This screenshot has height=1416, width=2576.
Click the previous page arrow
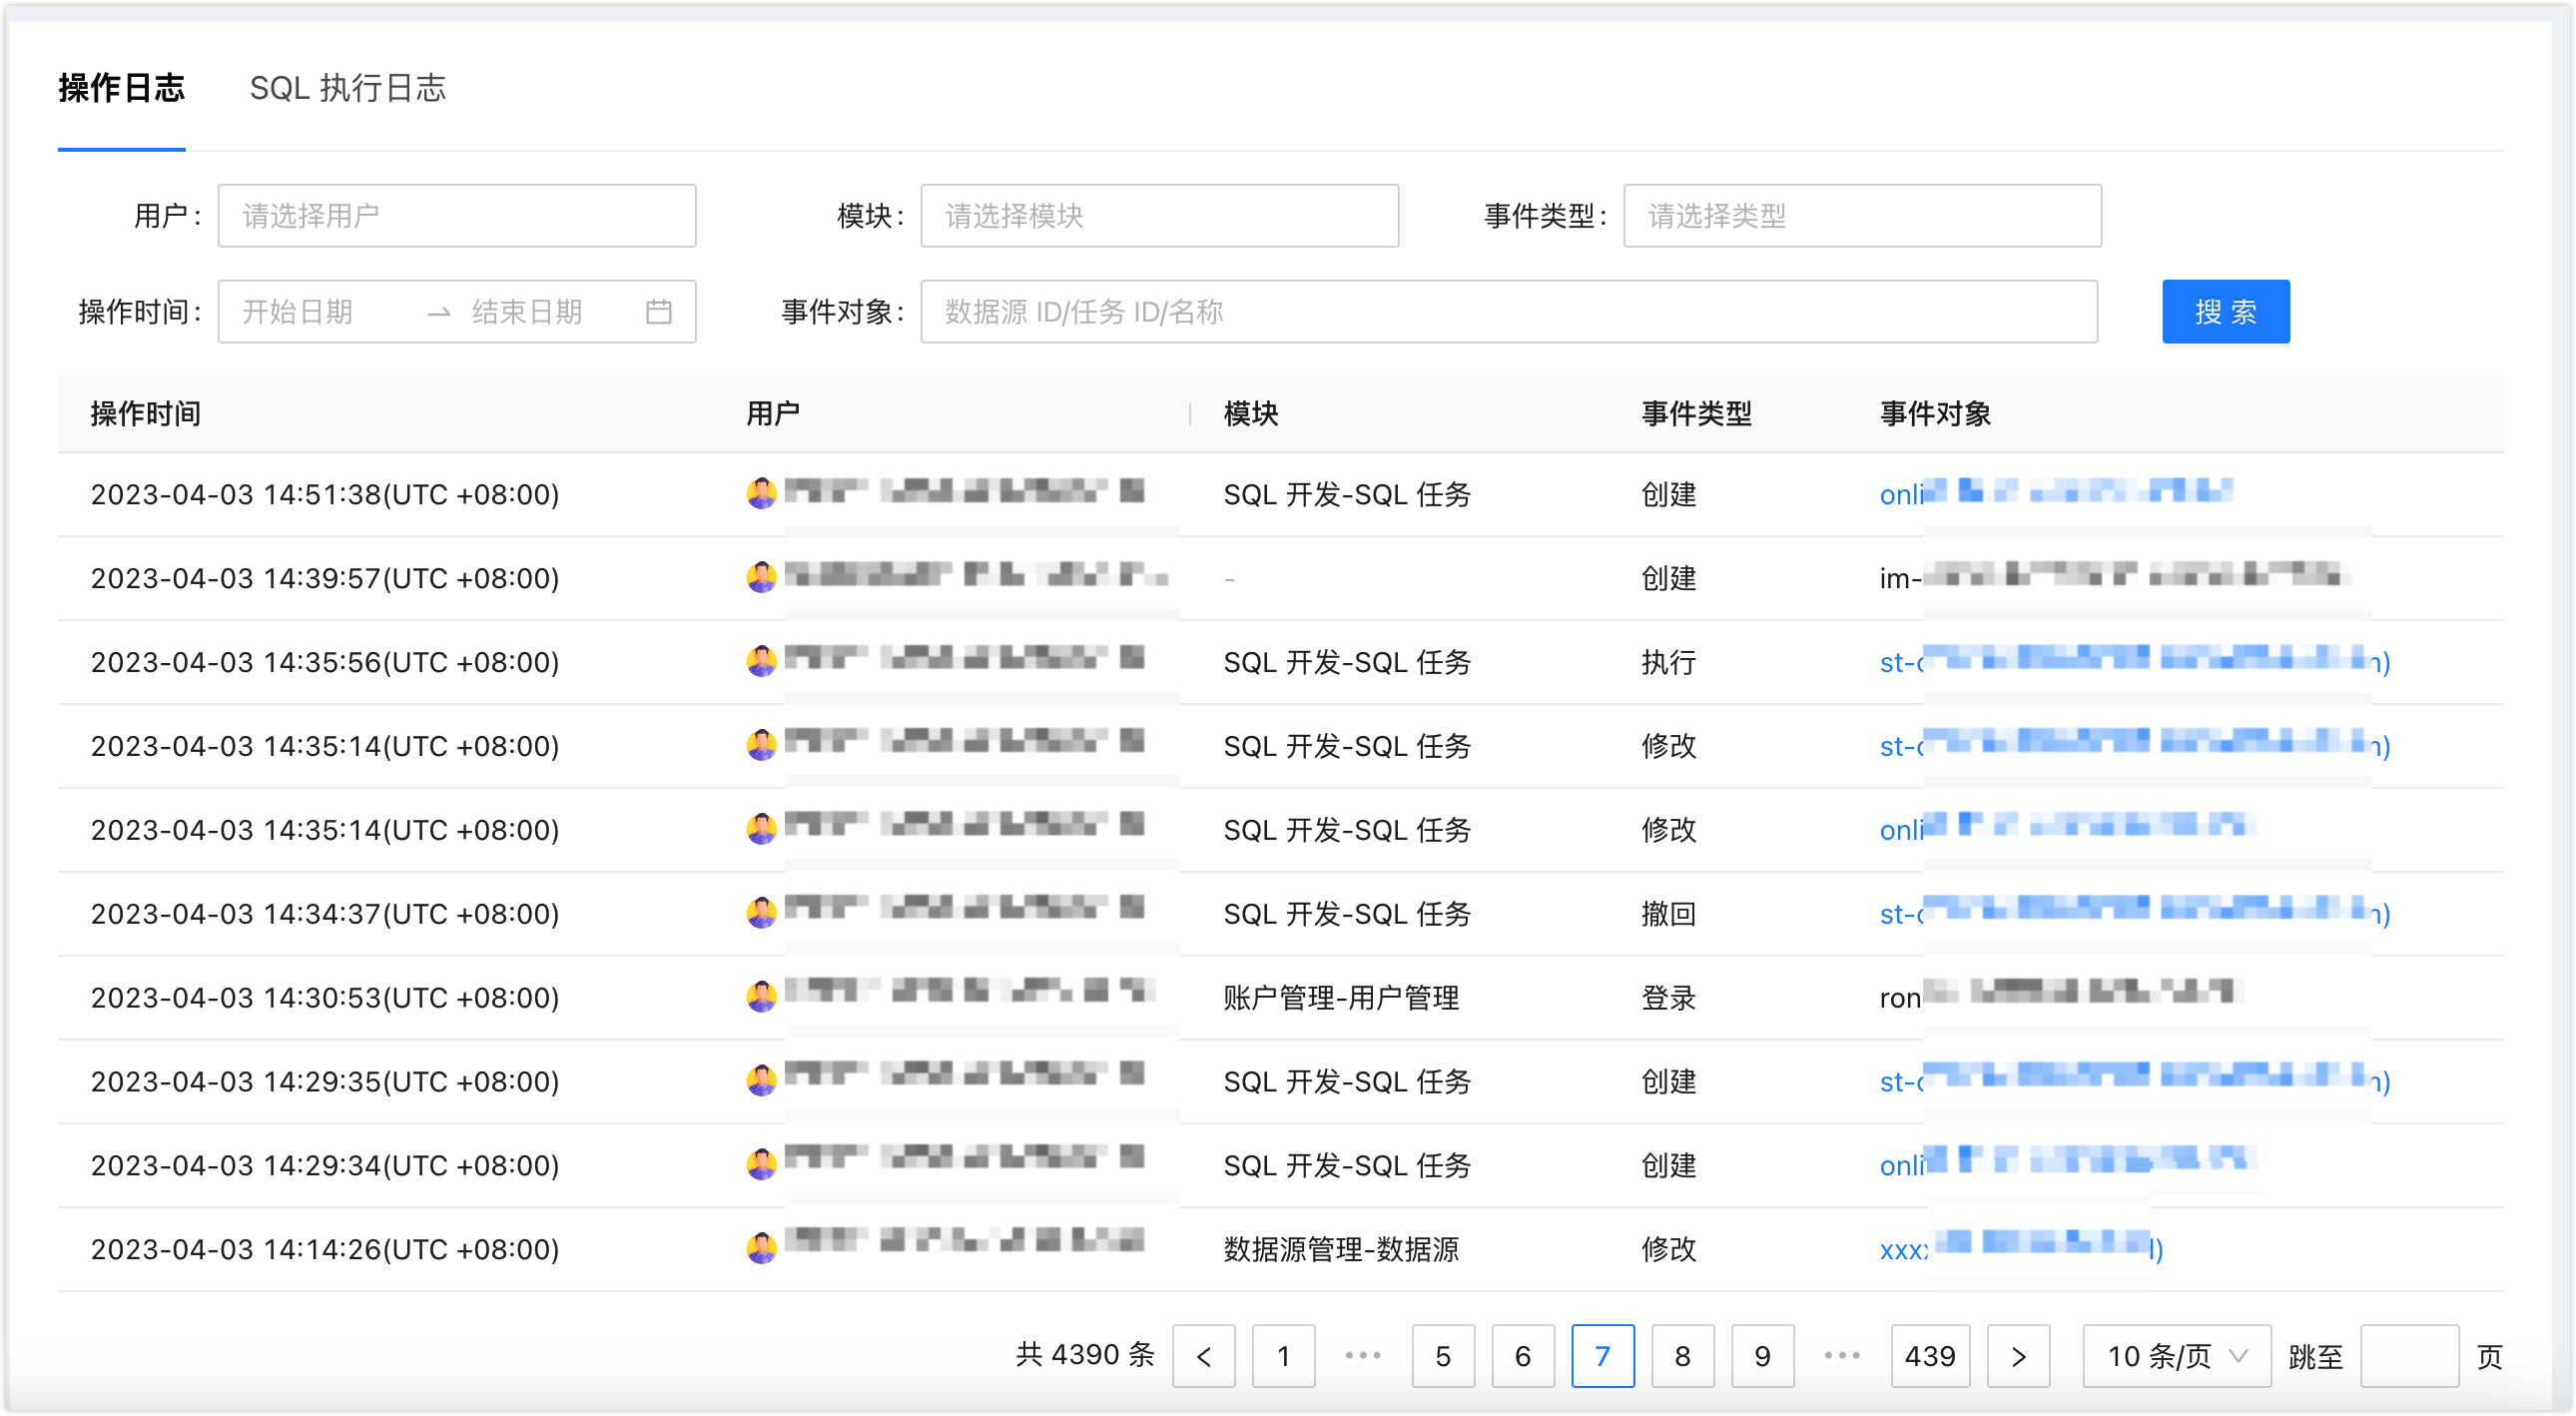1203,1356
